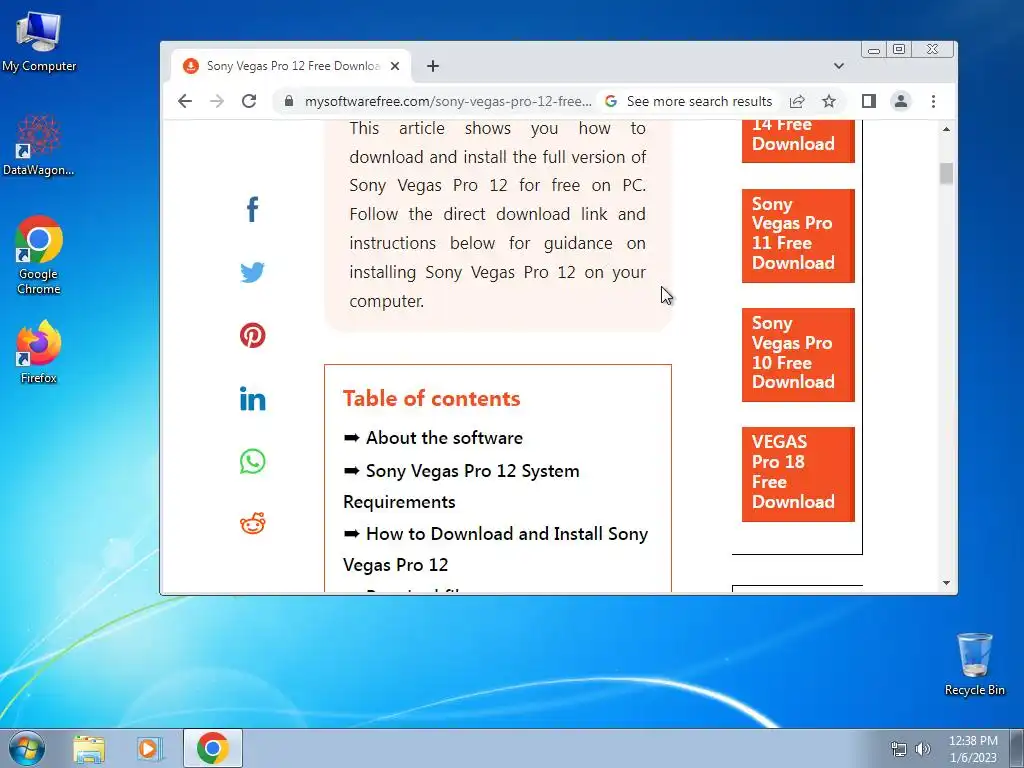Open Windows Media Player from taskbar
This screenshot has width=1024, height=768.
pos(149,748)
